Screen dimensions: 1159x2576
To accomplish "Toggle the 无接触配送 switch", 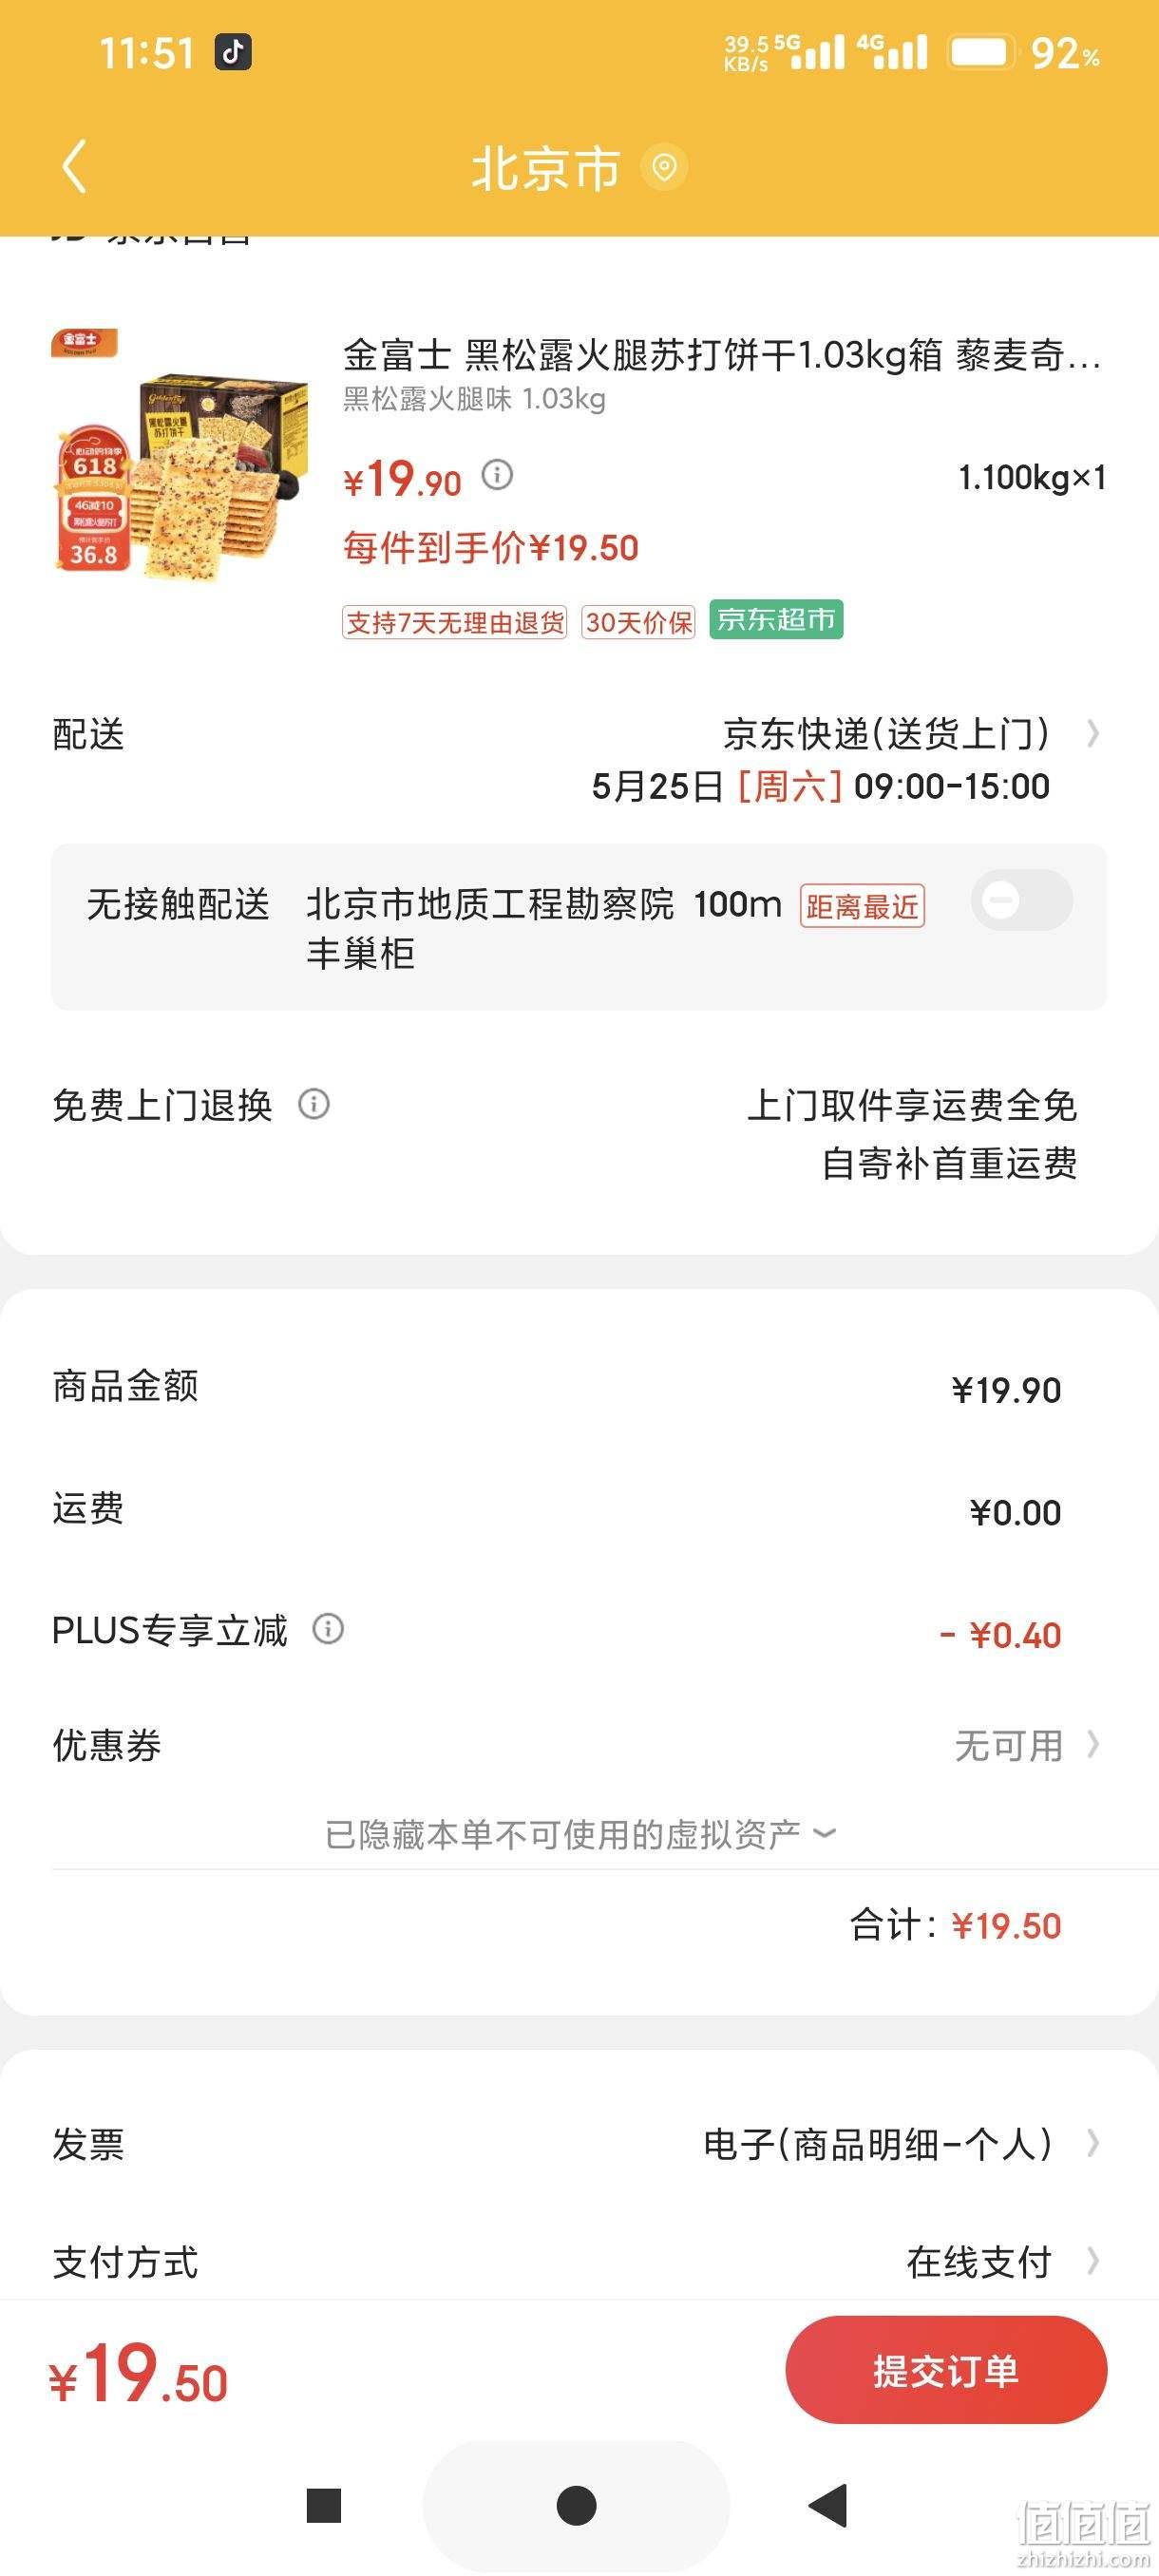I will point(1022,900).
